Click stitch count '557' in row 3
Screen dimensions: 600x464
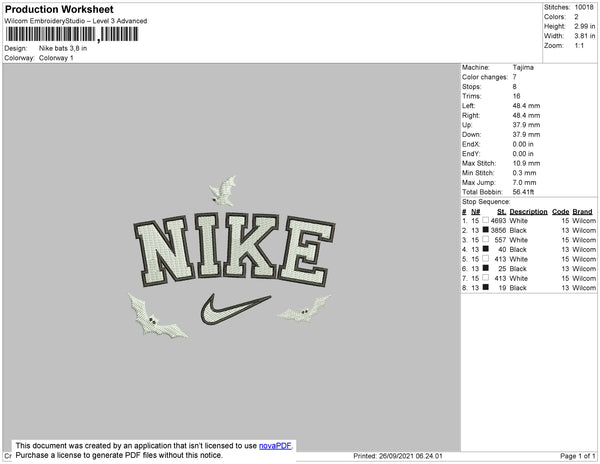pos(500,240)
